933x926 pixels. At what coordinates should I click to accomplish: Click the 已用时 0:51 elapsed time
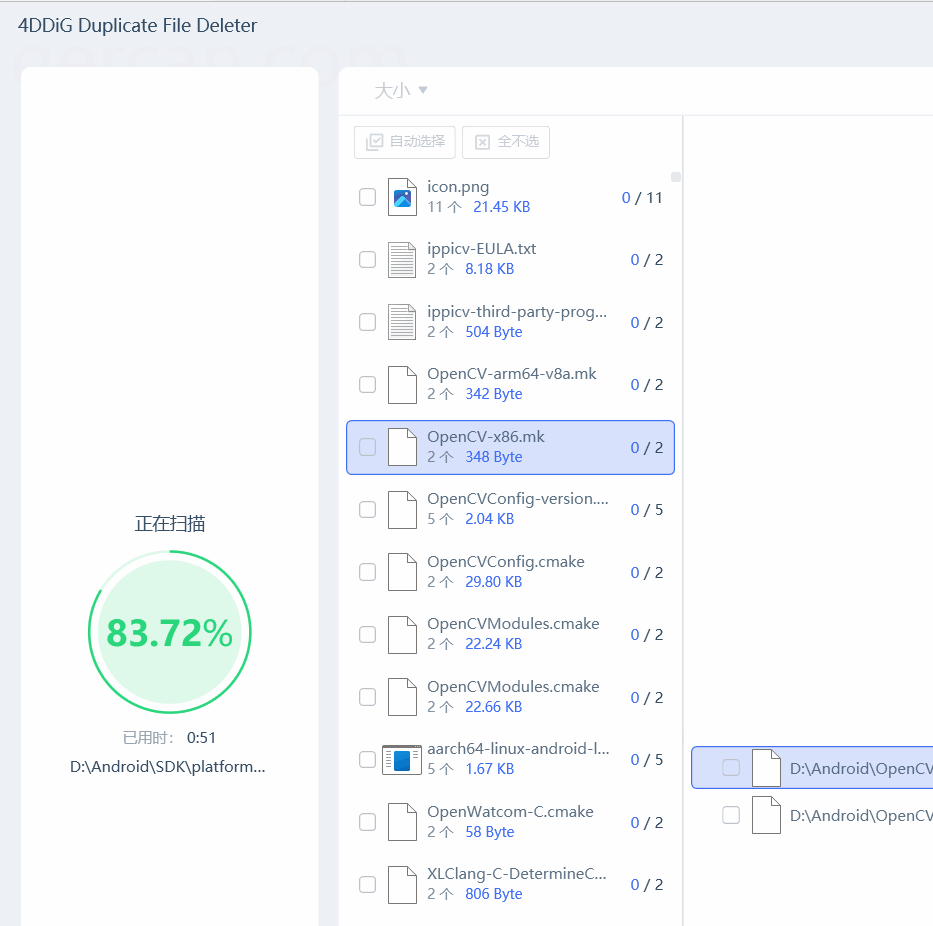click(170, 738)
